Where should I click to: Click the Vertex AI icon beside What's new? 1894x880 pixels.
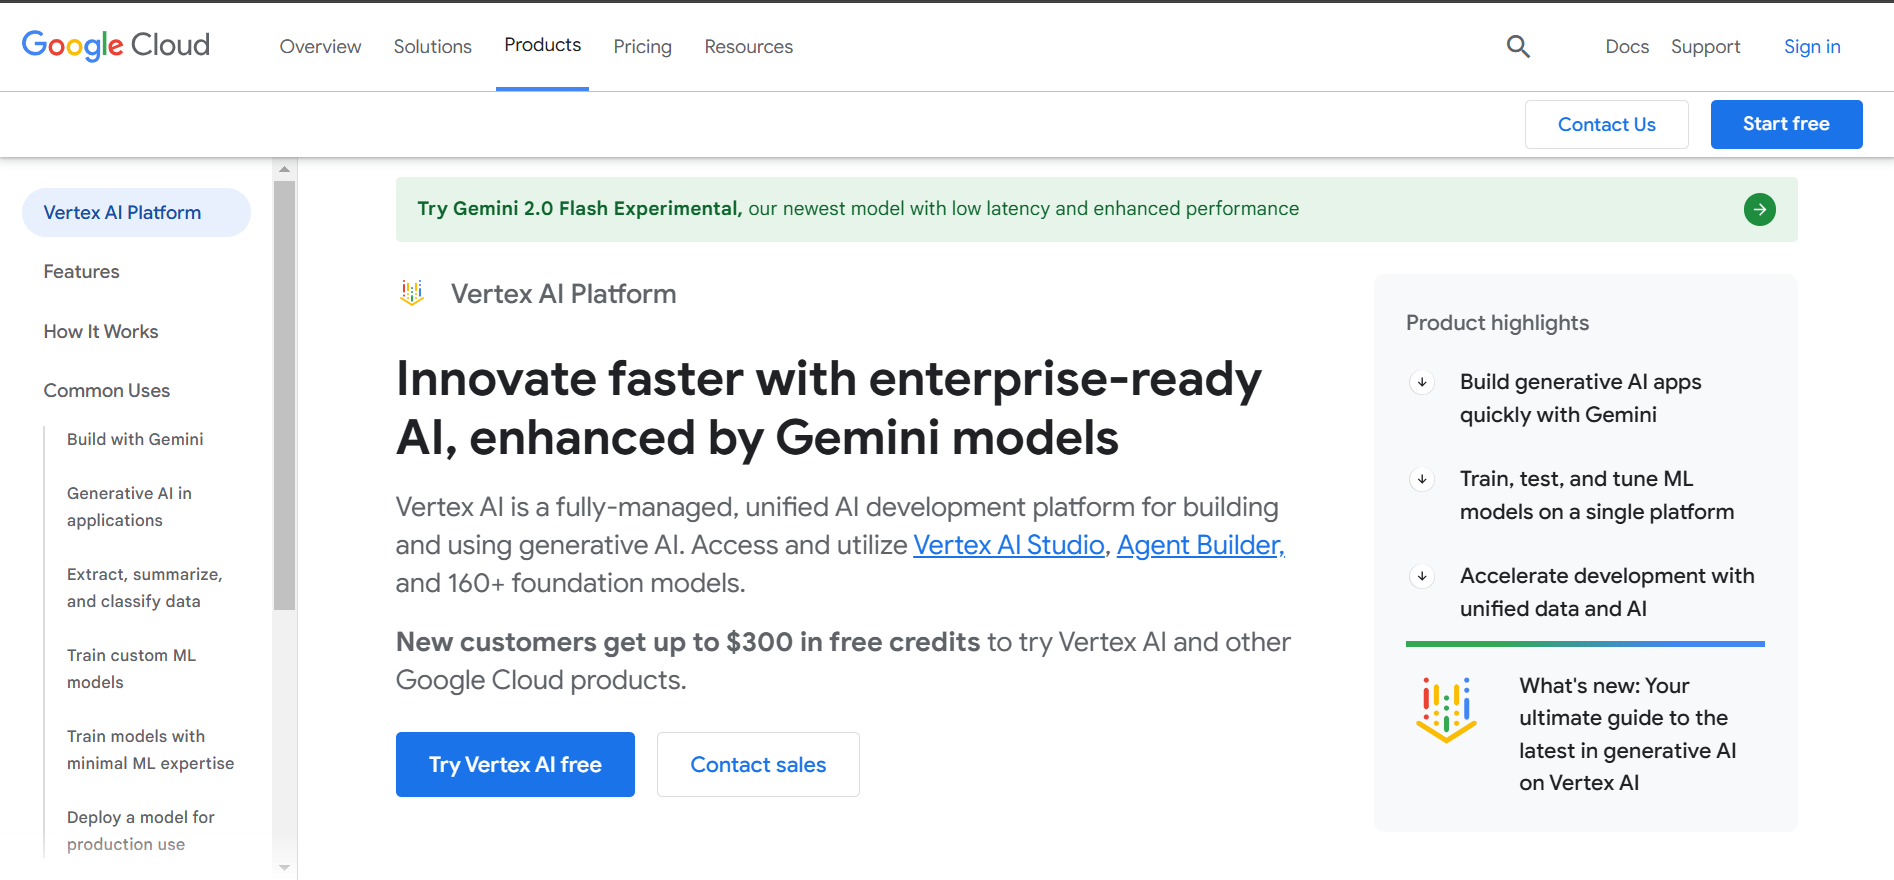coord(1446,710)
